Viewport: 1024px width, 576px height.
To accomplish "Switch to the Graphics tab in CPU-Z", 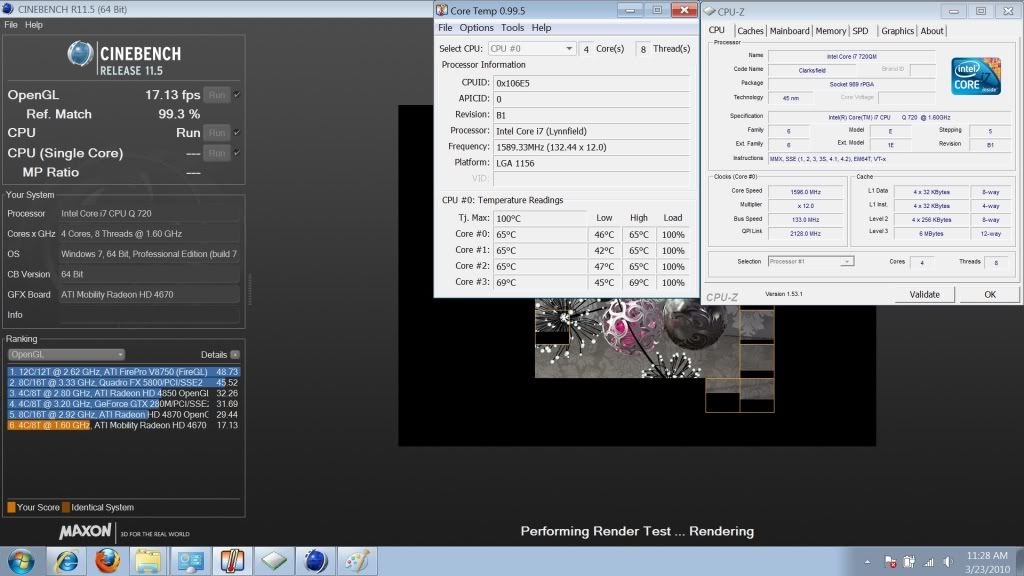I will point(897,31).
